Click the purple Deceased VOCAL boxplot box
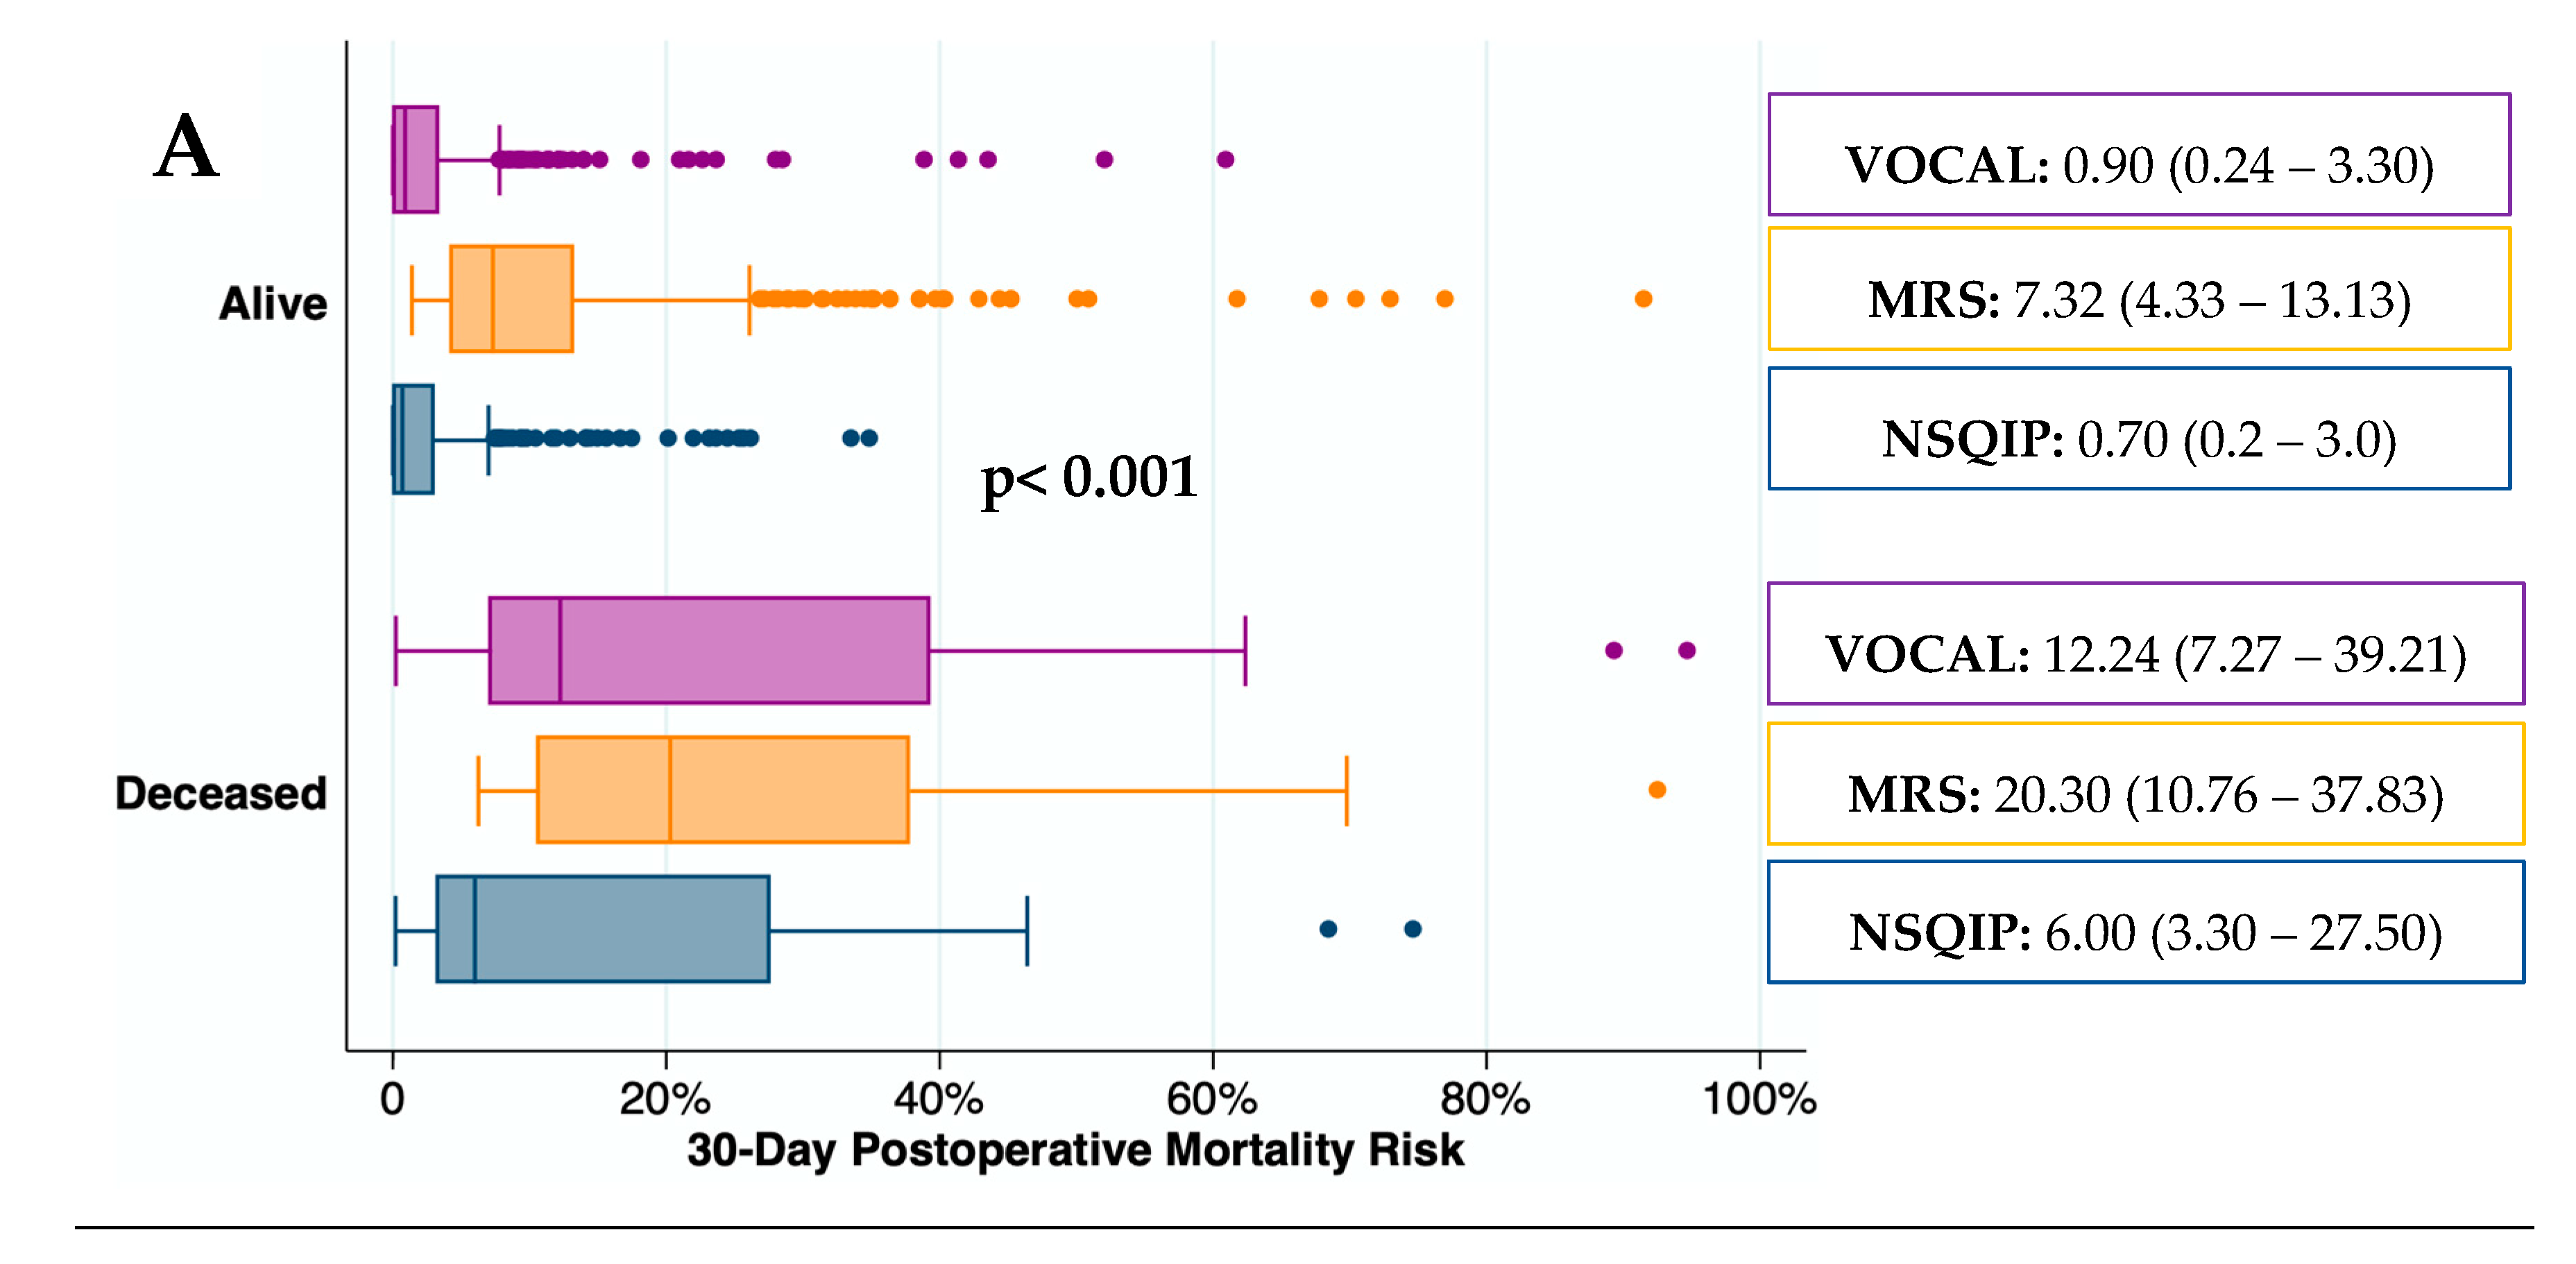 709,651
